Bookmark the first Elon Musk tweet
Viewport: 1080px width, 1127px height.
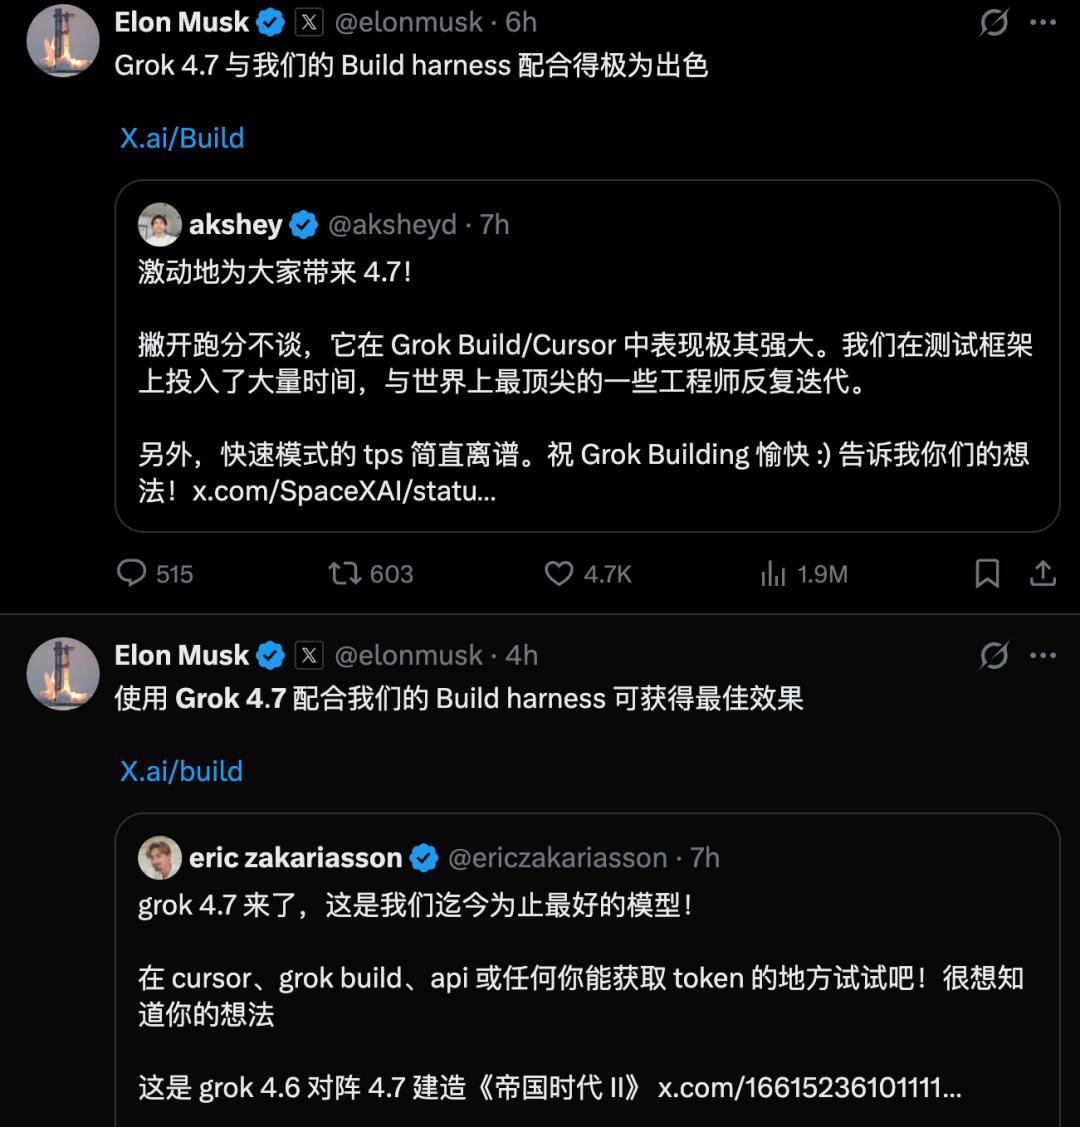coord(987,574)
